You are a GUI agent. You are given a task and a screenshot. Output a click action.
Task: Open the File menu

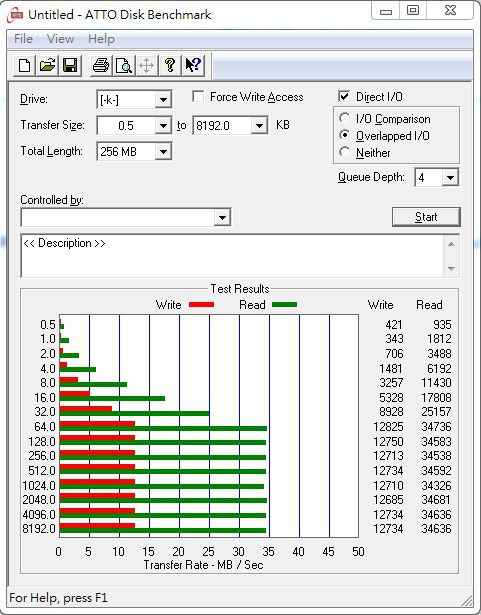(23, 39)
